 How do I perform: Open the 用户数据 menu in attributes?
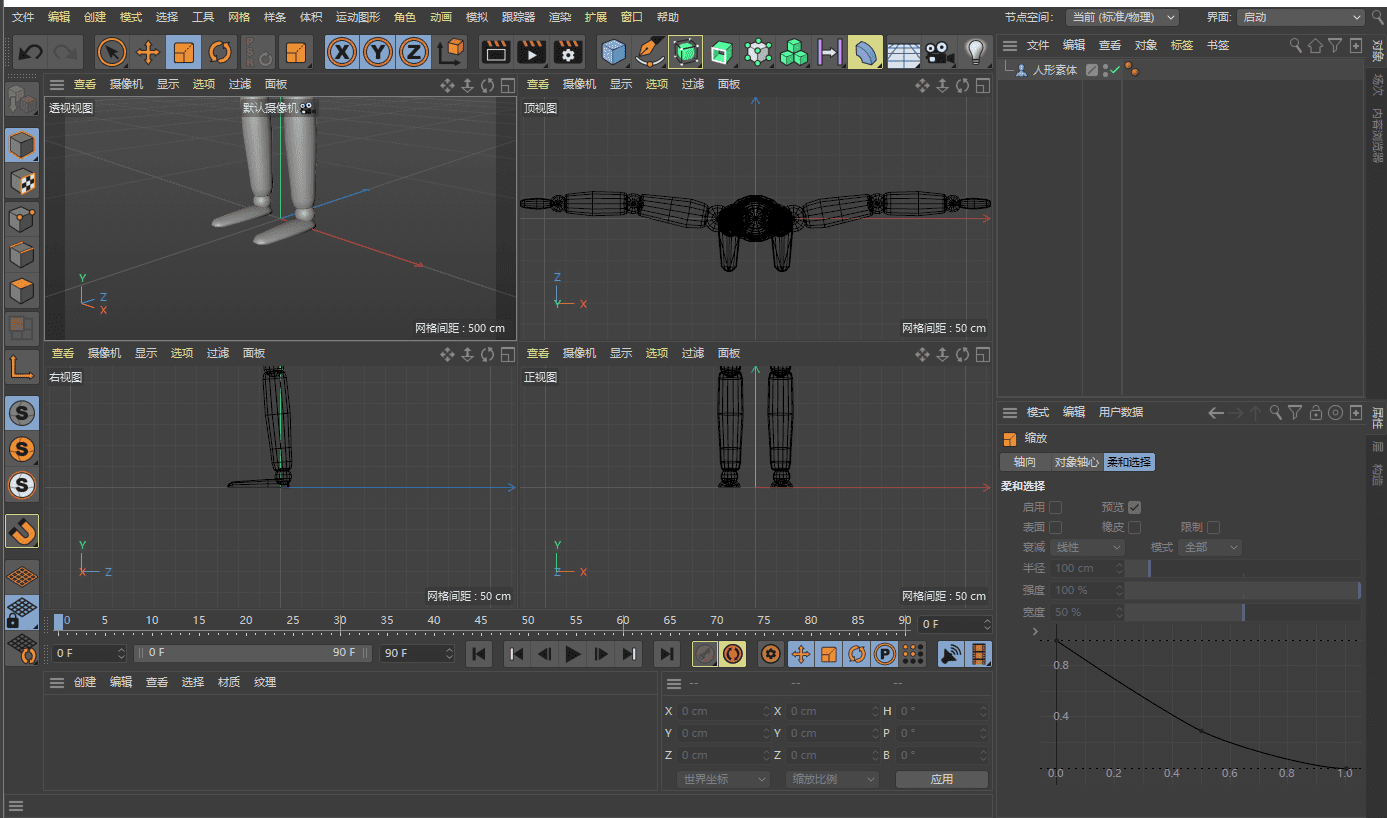tap(1121, 412)
